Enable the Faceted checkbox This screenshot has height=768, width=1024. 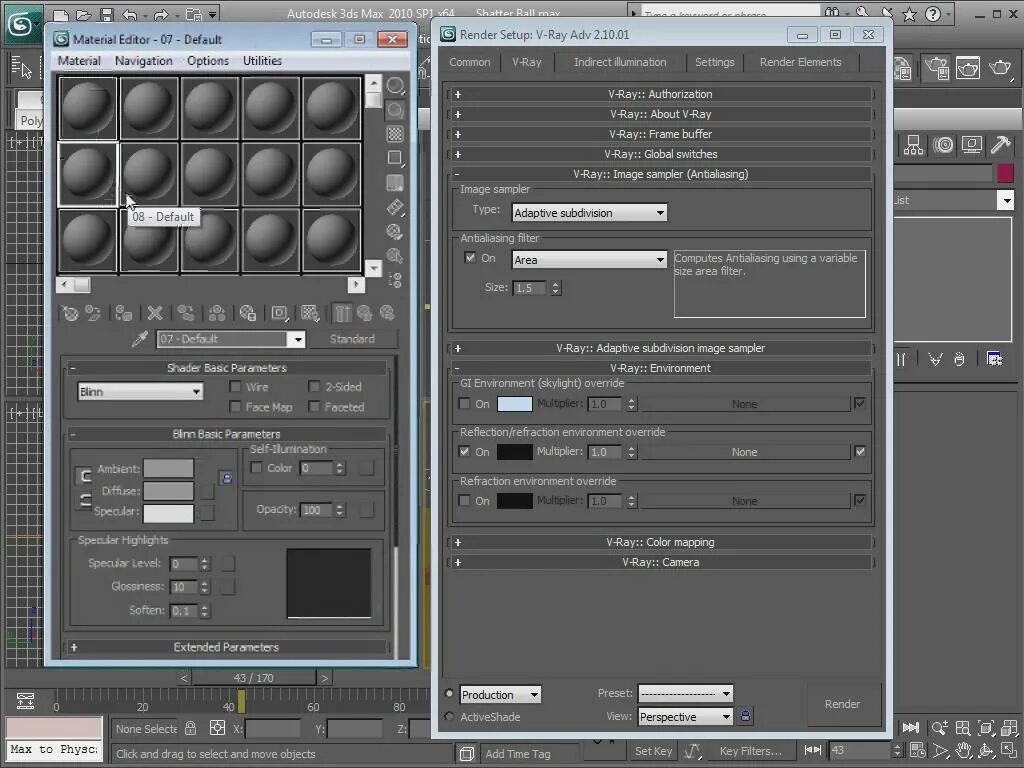314,407
